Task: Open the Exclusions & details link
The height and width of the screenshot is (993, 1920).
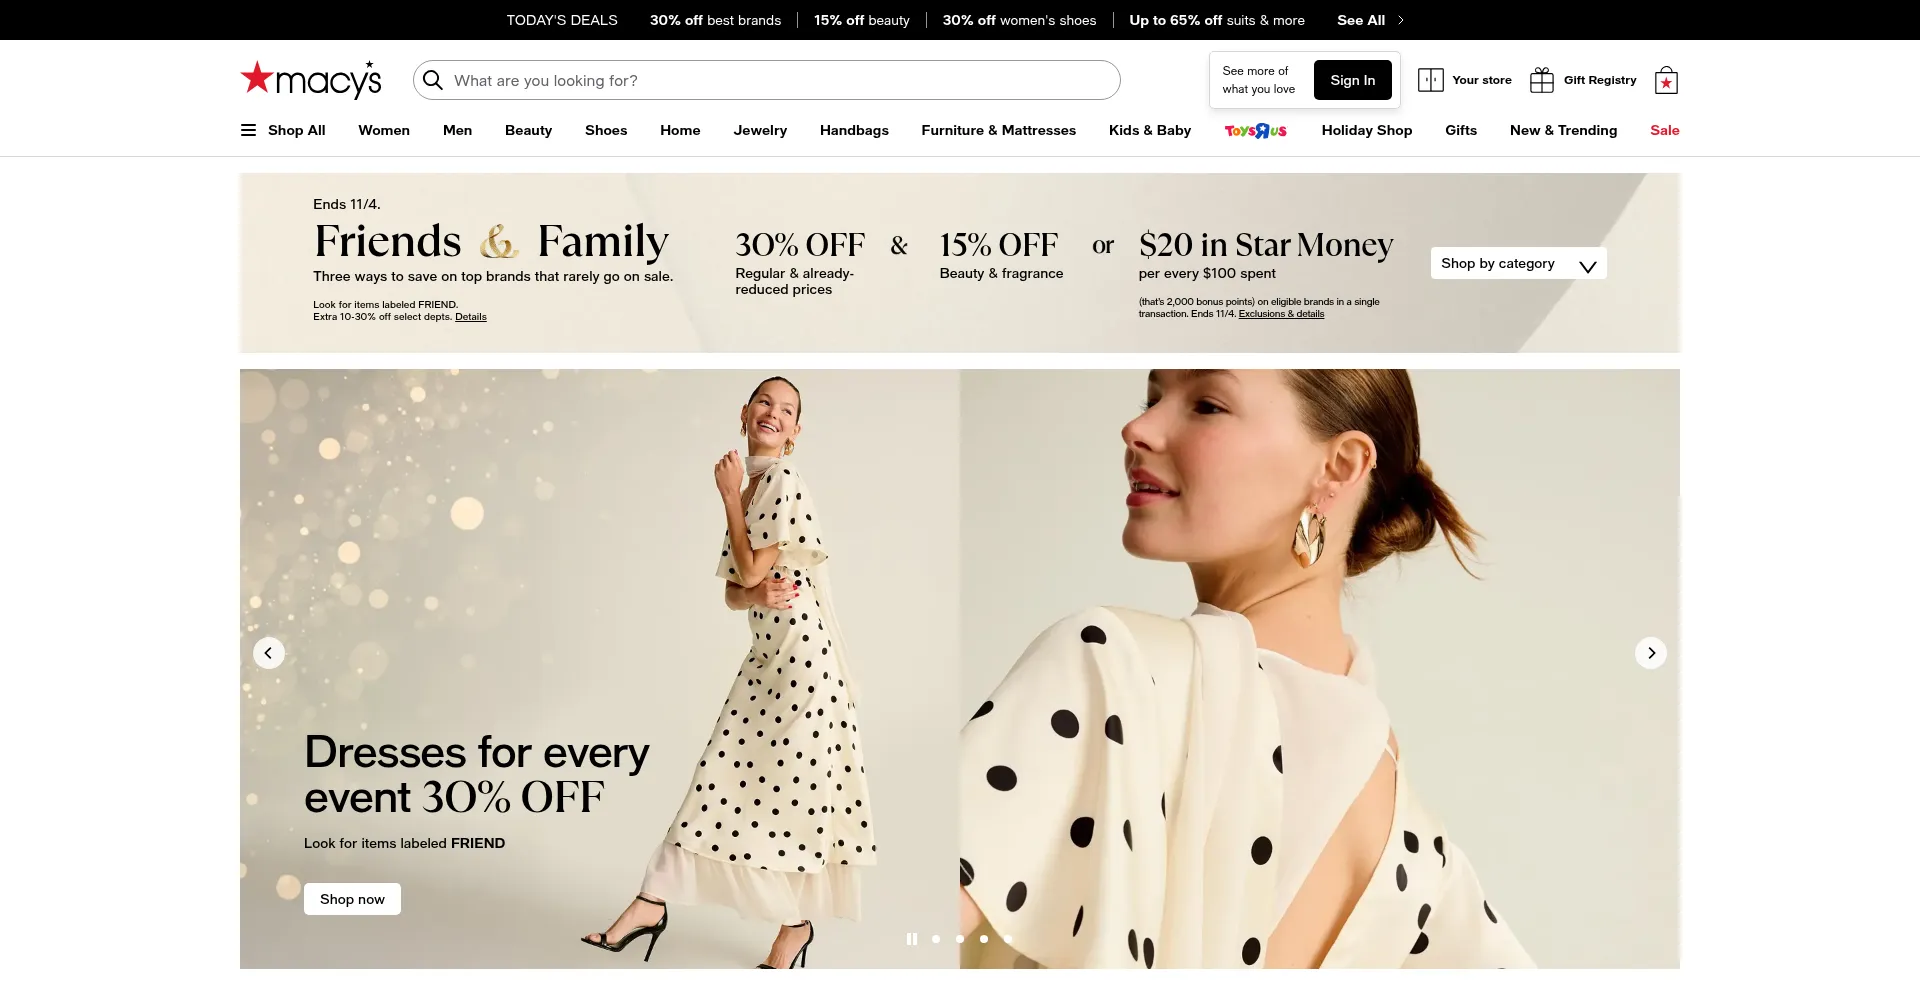Action: click(x=1281, y=314)
